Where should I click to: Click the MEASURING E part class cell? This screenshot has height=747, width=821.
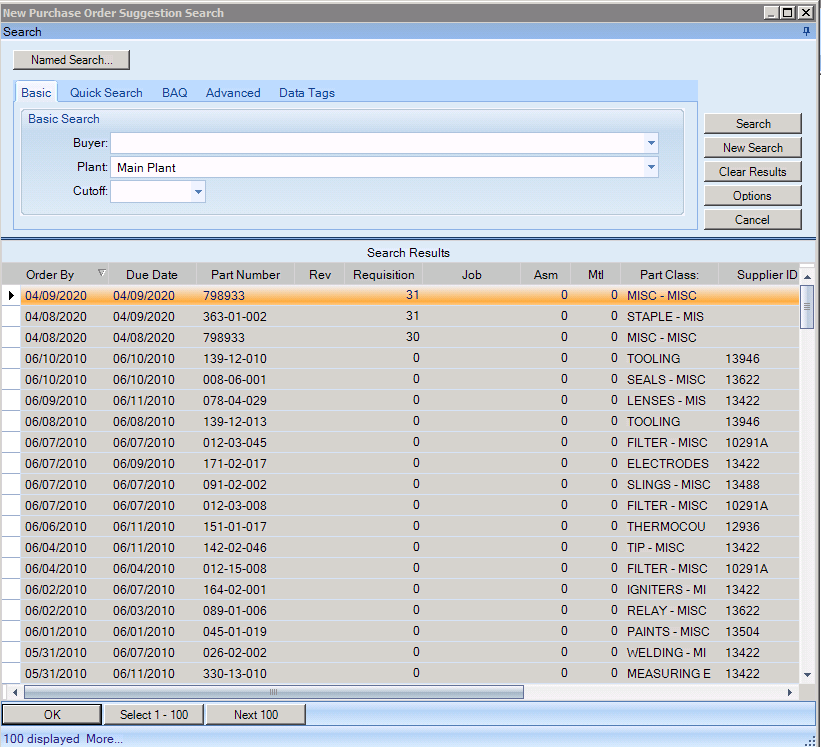pyautogui.click(x=669, y=673)
